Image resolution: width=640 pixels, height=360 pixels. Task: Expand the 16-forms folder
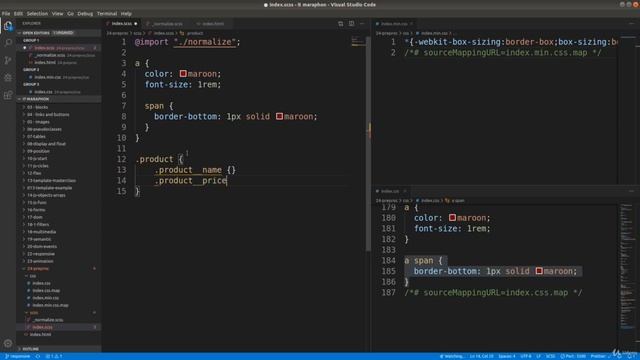59,210
